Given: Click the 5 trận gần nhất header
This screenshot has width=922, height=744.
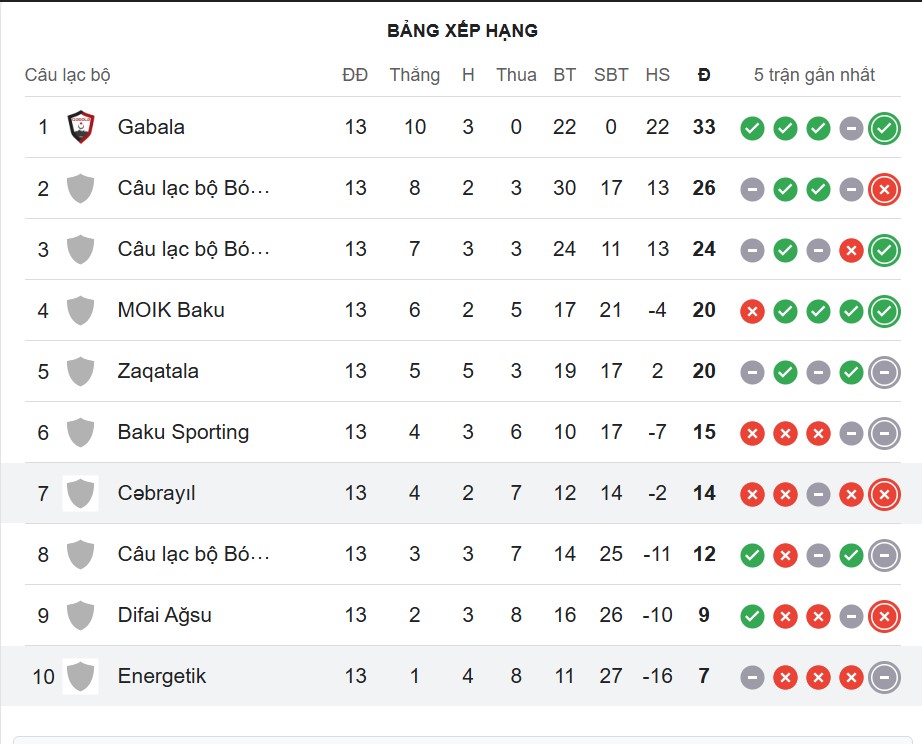Looking at the screenshot, I should click(814, 75).
